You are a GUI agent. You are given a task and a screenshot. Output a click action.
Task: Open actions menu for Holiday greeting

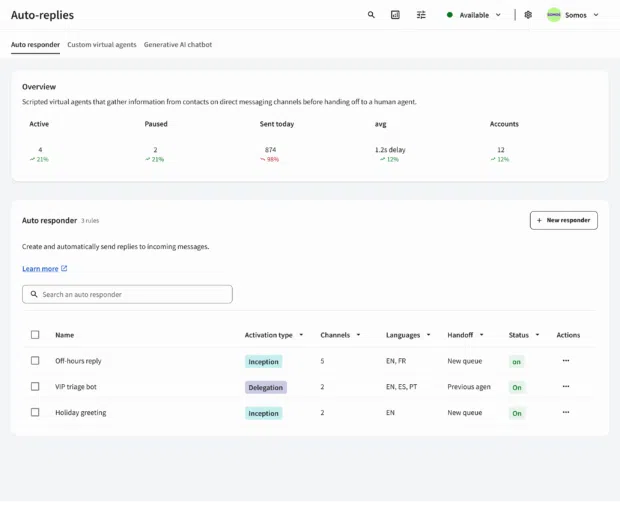(x=566, y=412)
